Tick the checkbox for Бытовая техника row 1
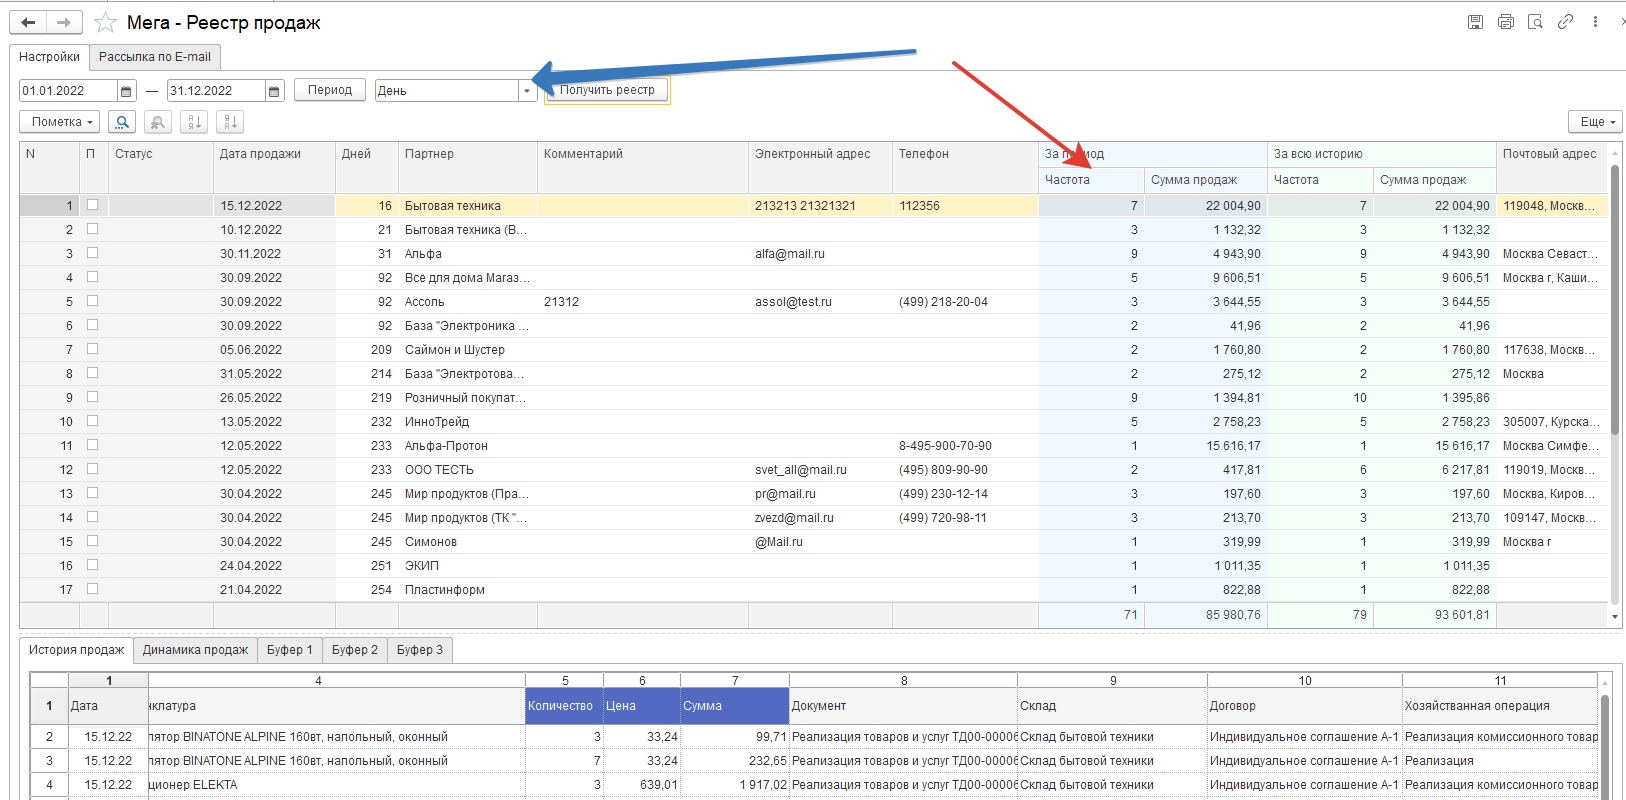 93,205
